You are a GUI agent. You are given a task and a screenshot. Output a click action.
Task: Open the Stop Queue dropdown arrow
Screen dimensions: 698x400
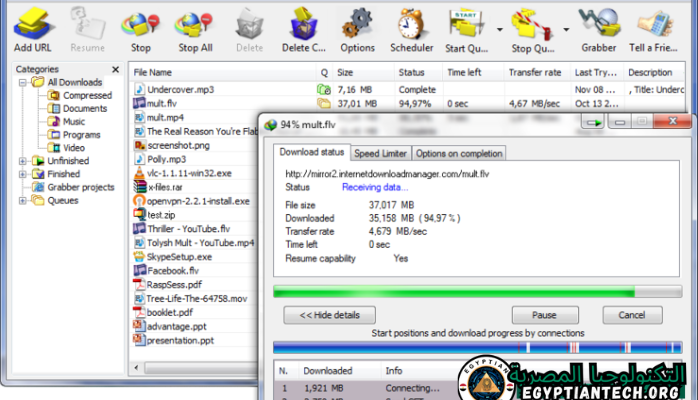coord(566,30)
